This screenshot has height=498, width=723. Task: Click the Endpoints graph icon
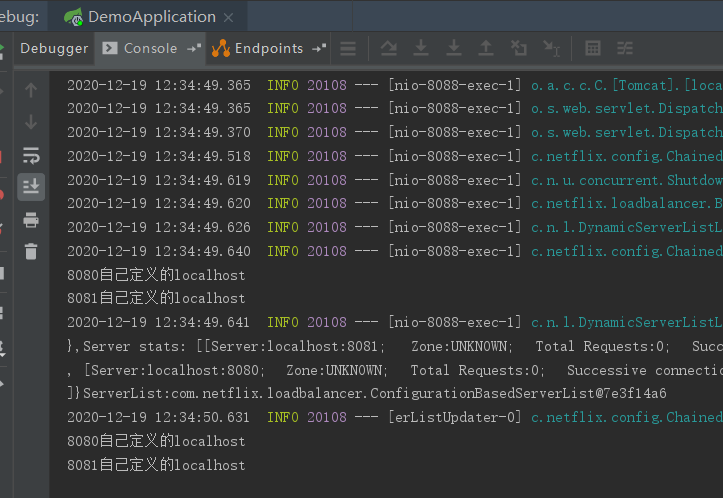221,48
